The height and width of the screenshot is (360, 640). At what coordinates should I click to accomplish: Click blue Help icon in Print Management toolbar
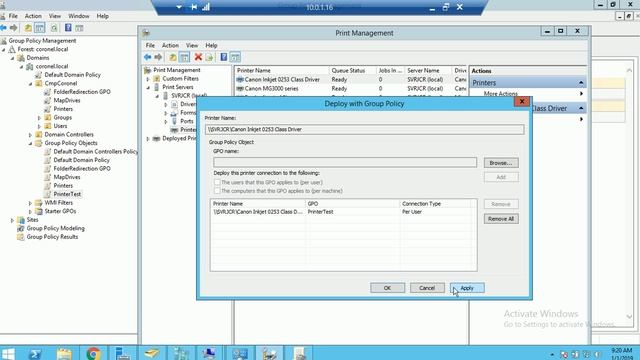pyautogui.click(x=224, y=57)
